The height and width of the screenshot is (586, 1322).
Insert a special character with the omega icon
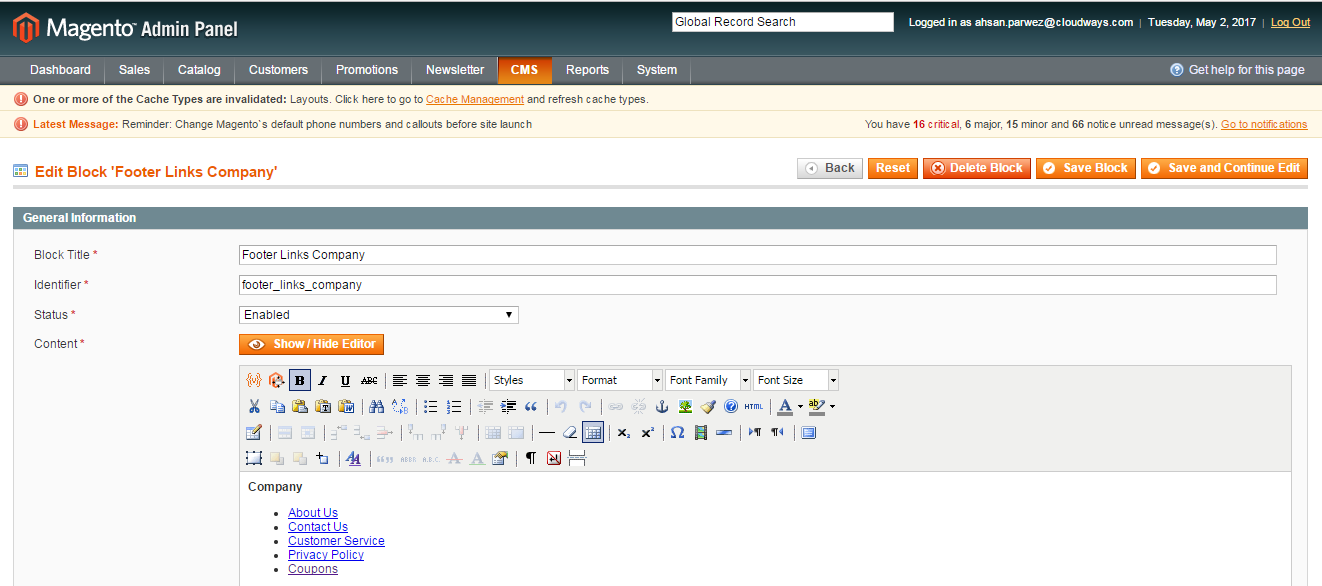(x=678, y=432)
